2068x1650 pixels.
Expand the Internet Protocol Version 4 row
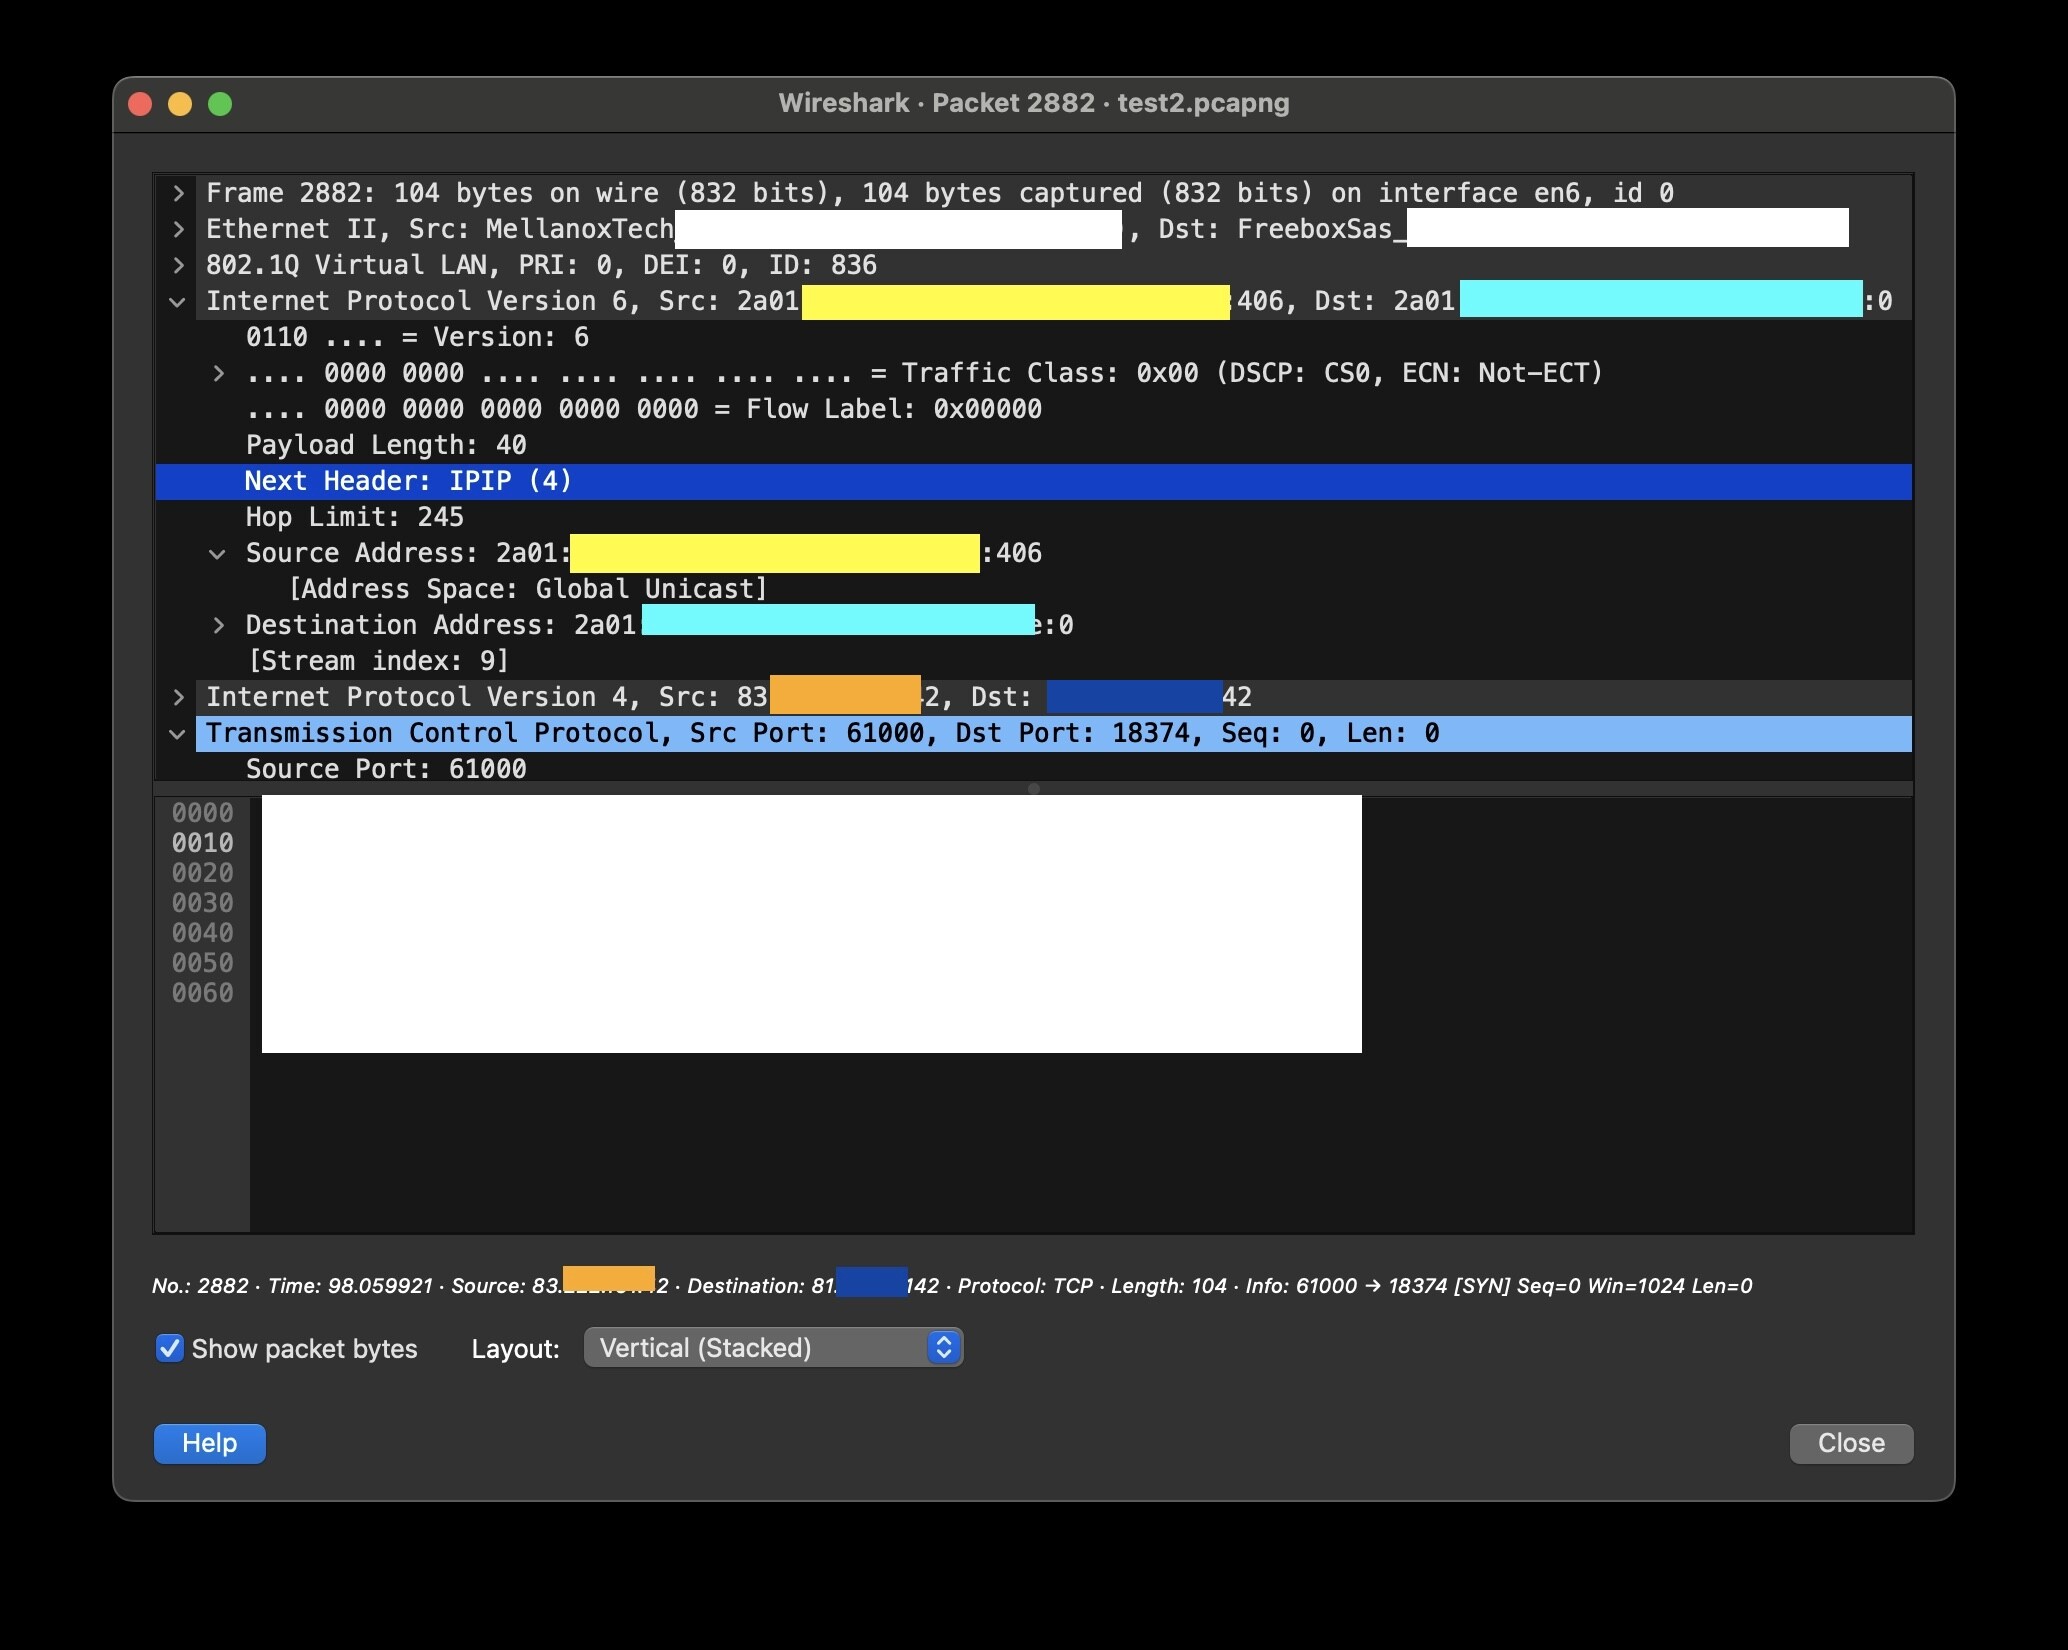[178, 697]
